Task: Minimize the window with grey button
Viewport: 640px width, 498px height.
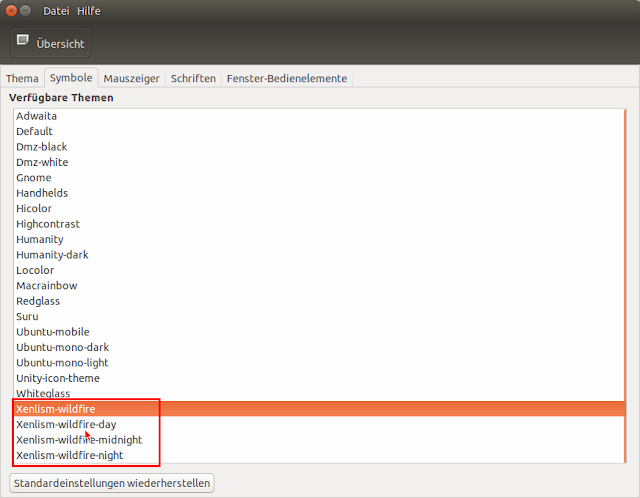Action: pos(26,11)
